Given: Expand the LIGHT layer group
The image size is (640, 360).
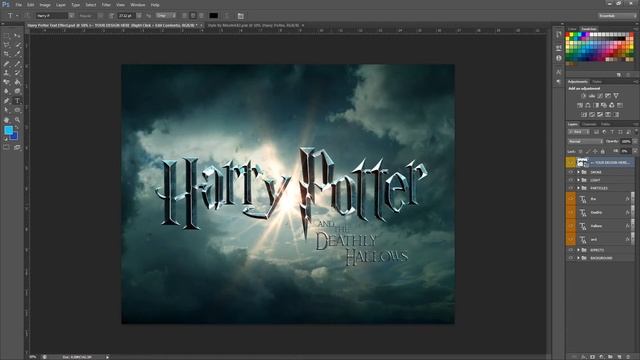Looking at the screenshot, I should point(578,180).
